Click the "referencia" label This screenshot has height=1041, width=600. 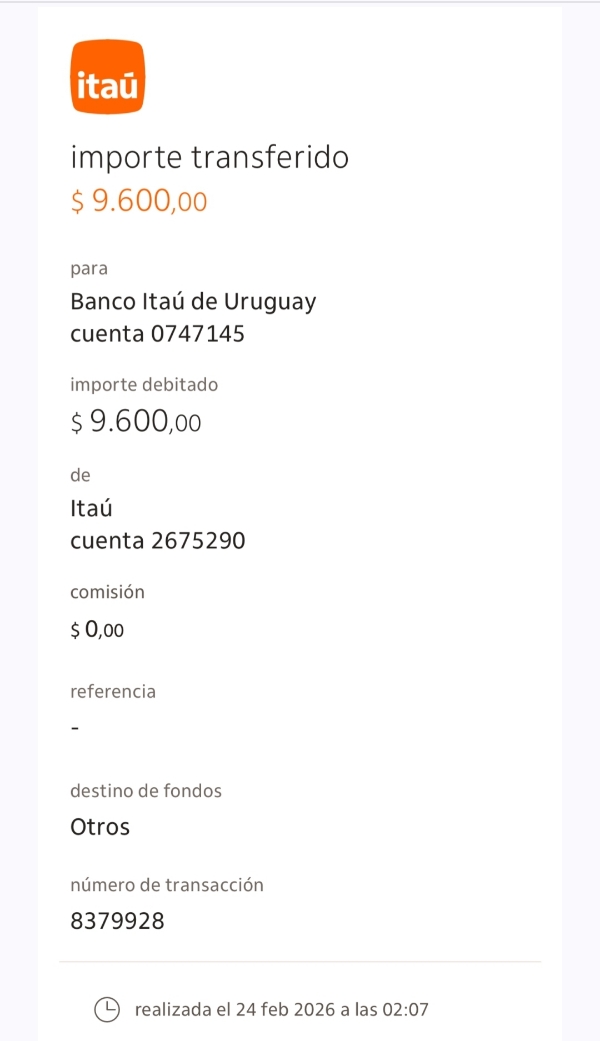[113, 691]
